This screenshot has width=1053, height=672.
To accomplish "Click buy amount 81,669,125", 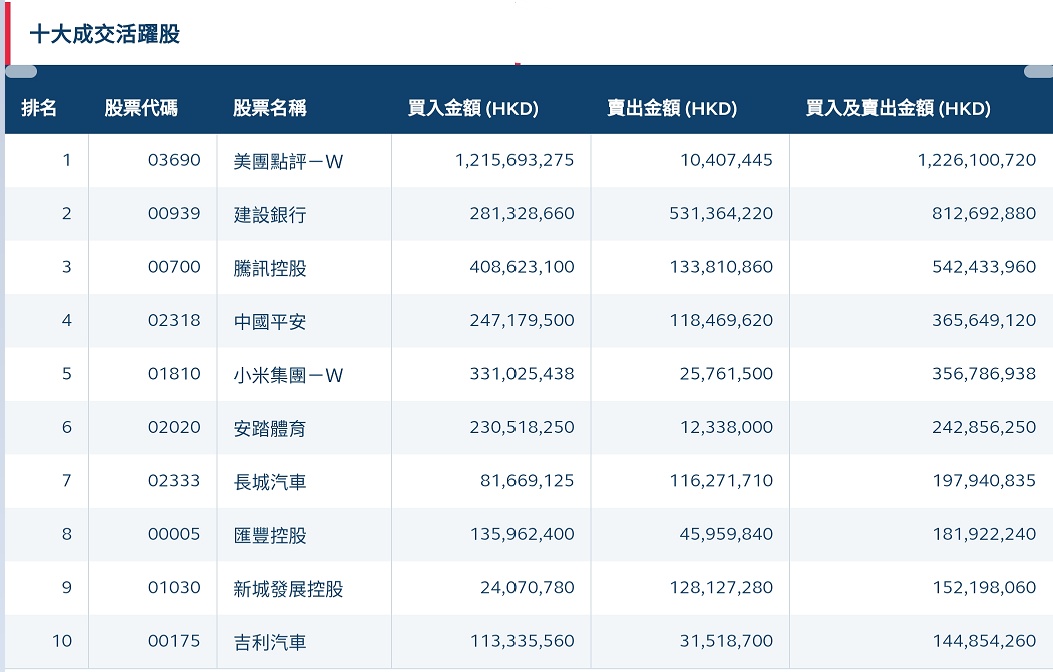I will pyautogui.click(x=527, y=481).
